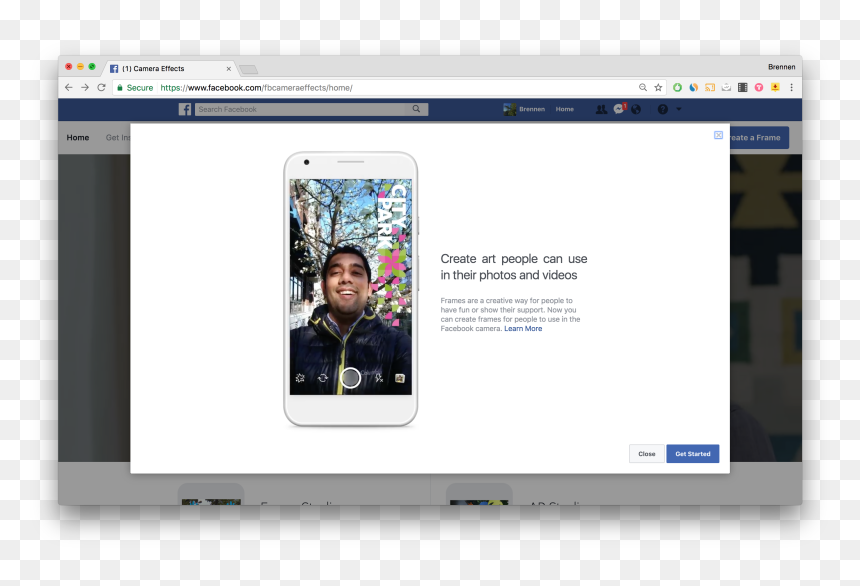Bookmark page with star icon
This screenshot has height=586, width=860.
click(658, 87)
